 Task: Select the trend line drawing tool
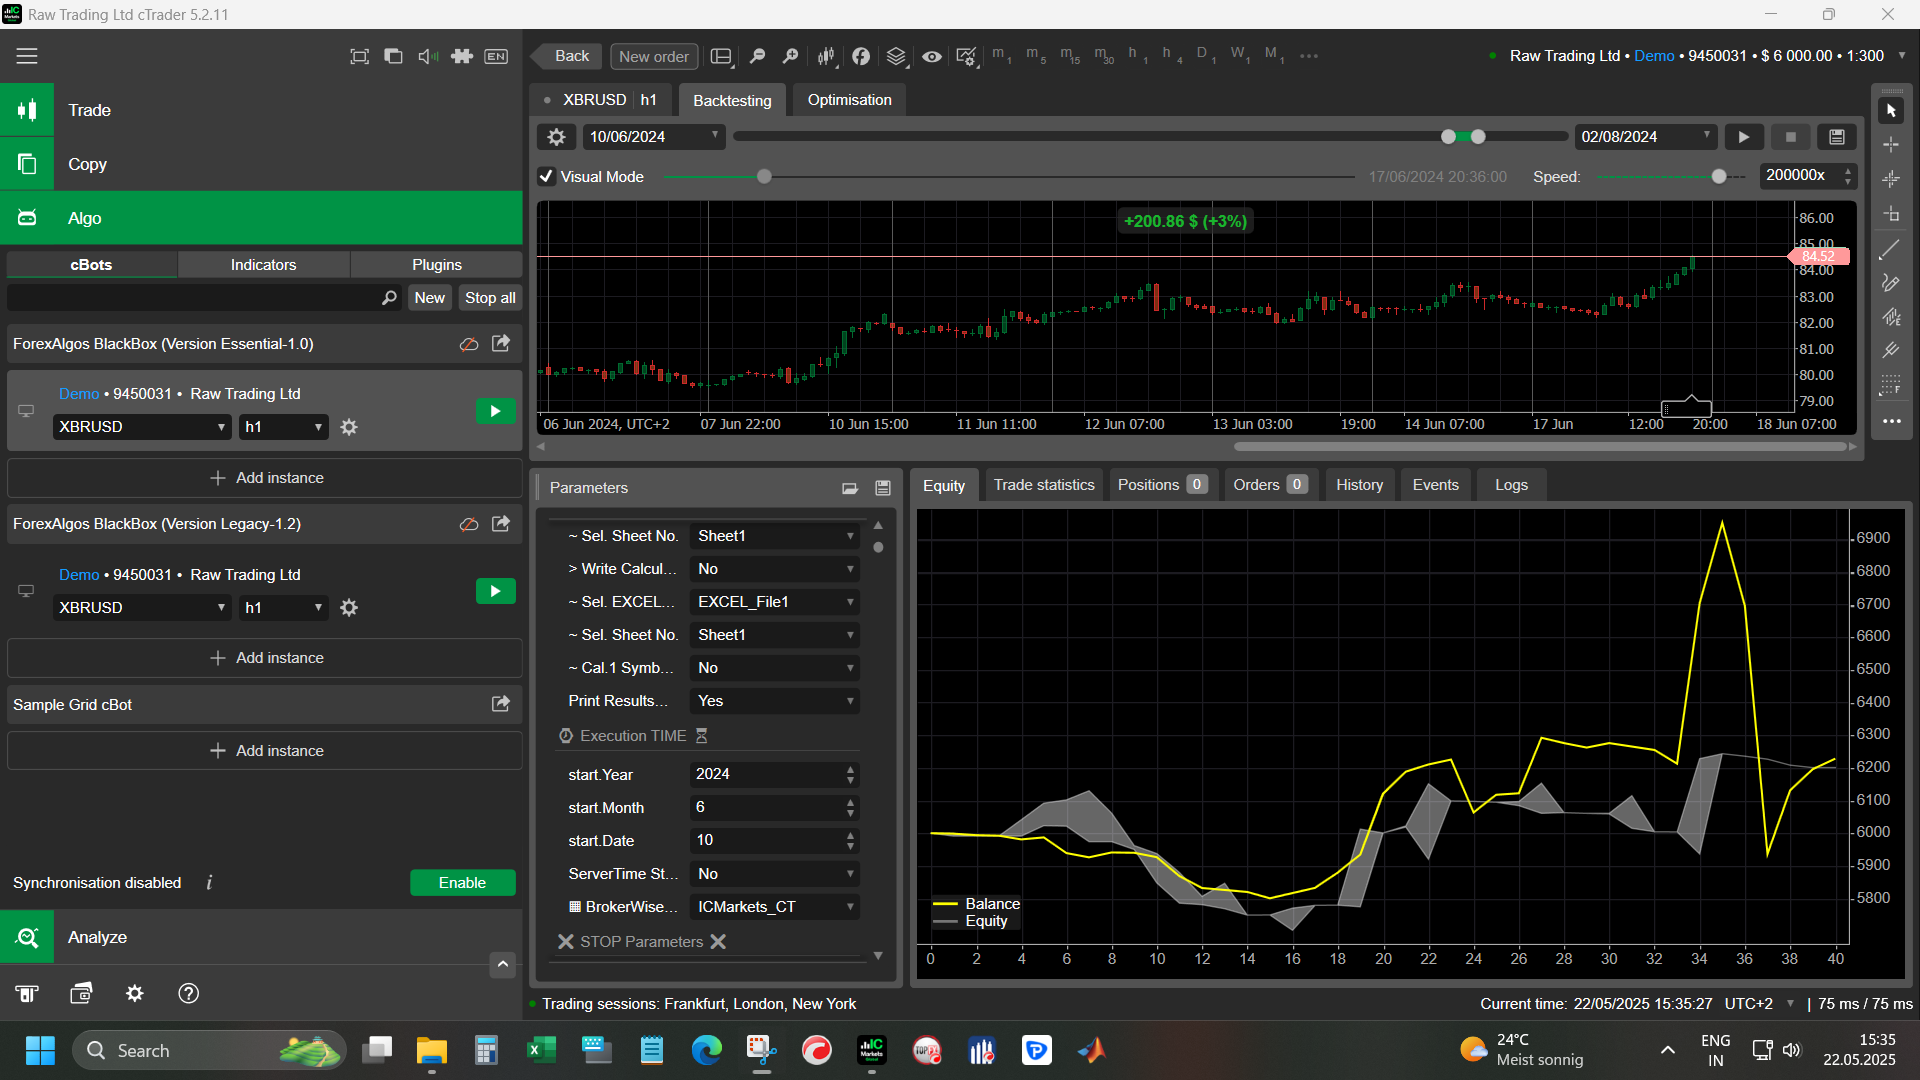[x=1890, y=250]
